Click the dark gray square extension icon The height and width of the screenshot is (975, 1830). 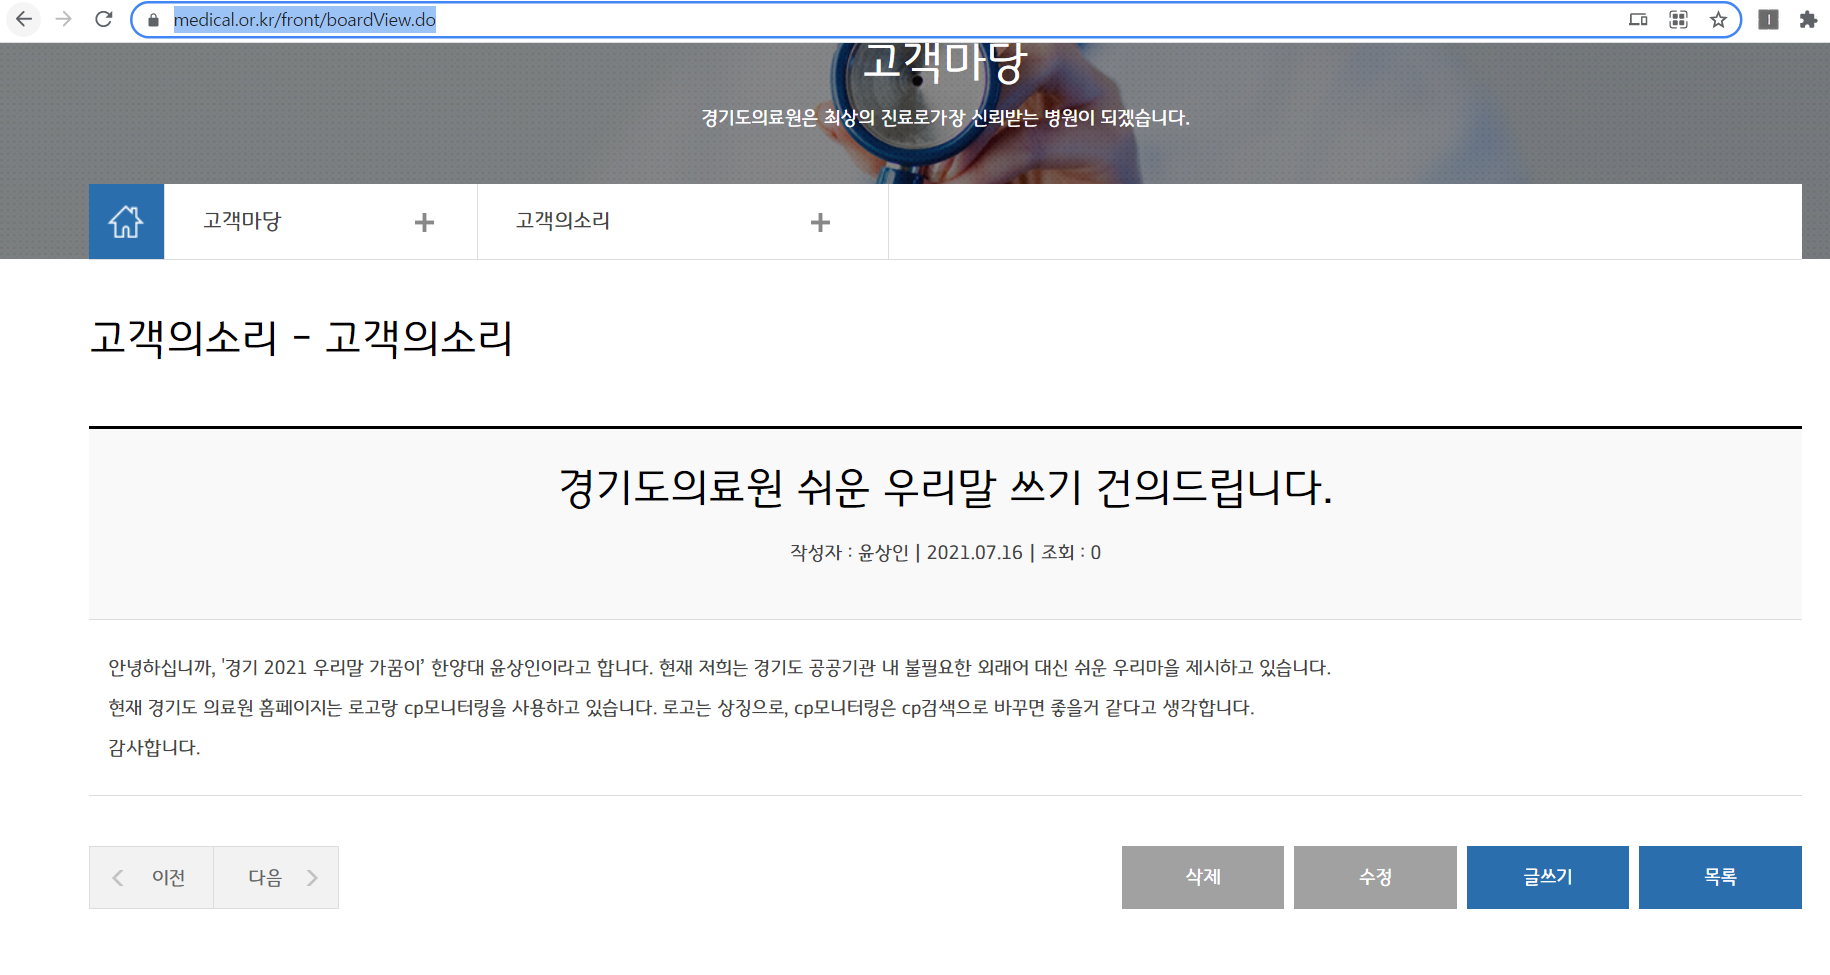click(x=1768, y=19)
